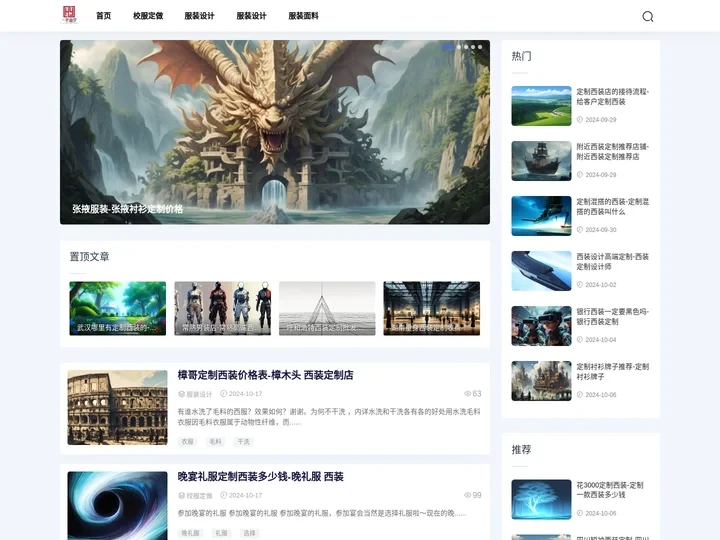Click the clock icon beside 2024-10-02

579,285
